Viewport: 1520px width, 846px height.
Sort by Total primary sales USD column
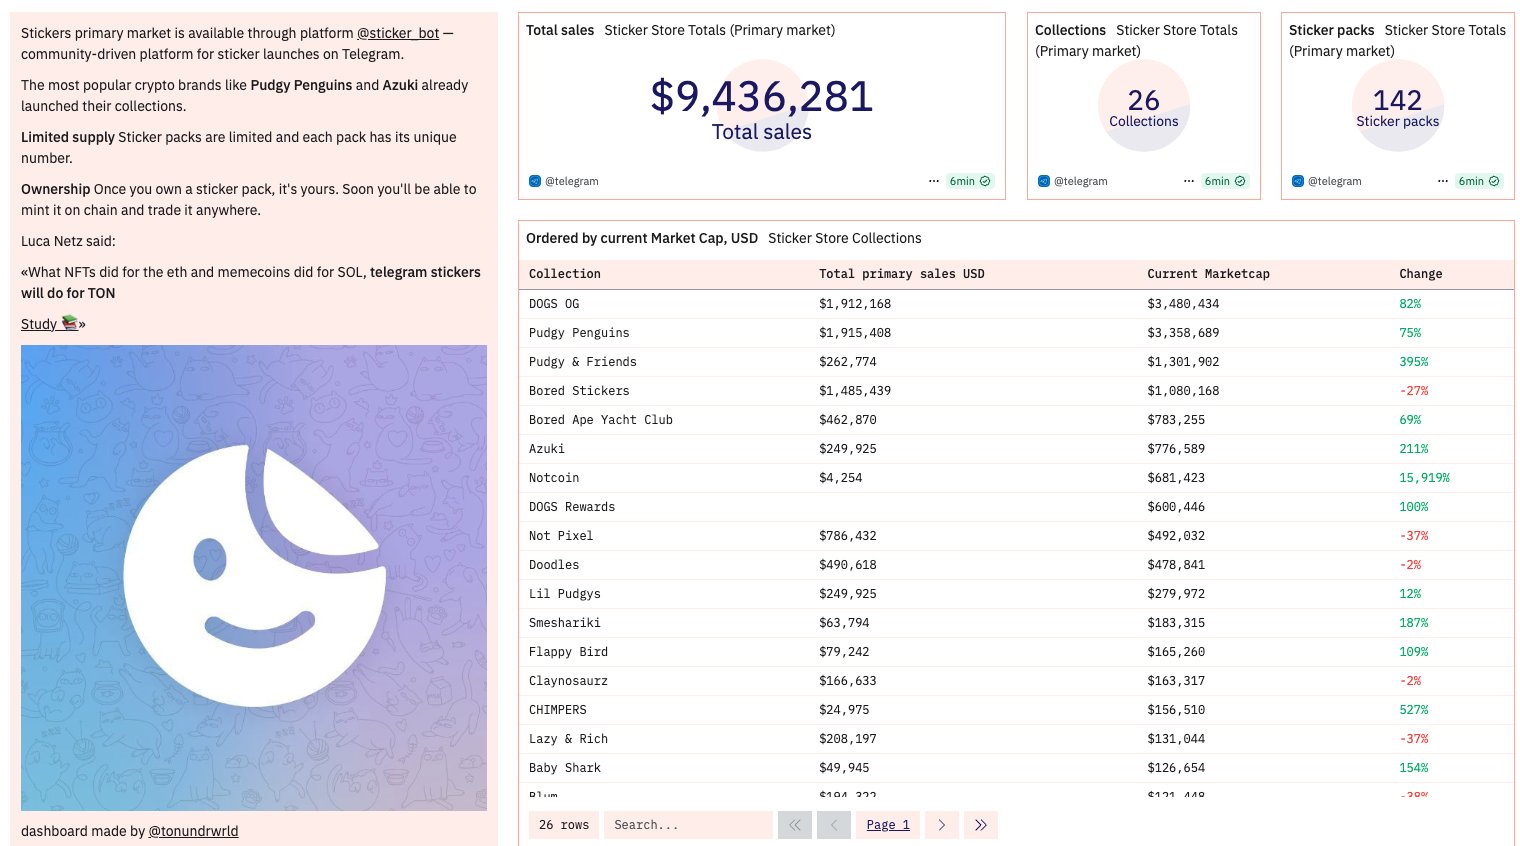pos(902,274)
